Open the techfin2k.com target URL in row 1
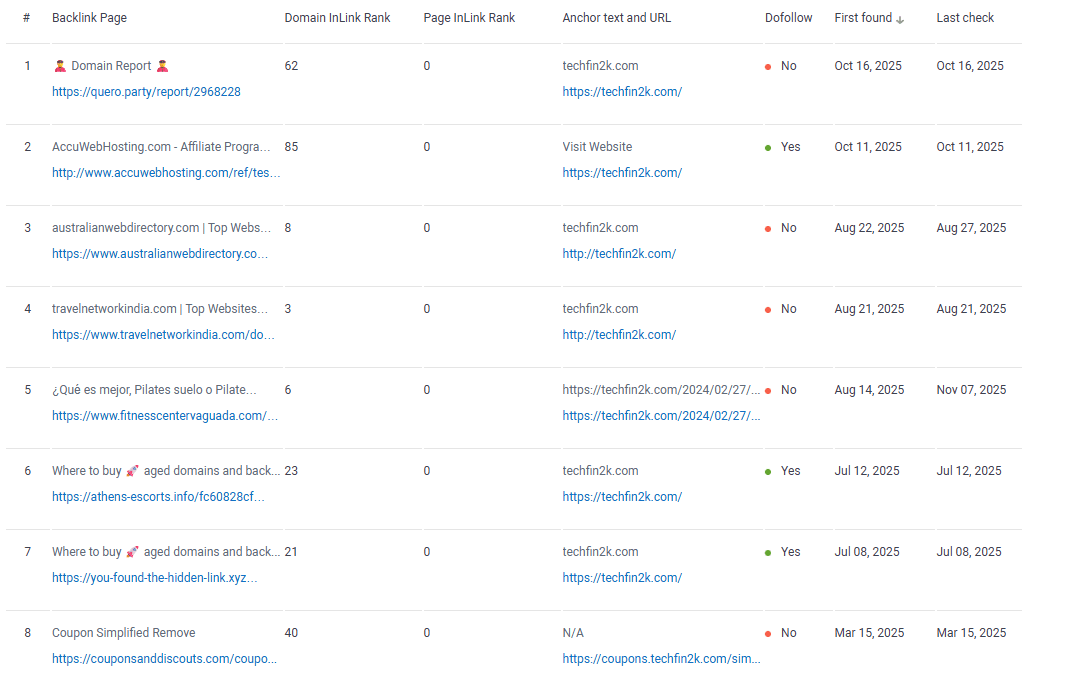The height and width of the screenshot is (697, 1085). click(x=622, y=91)
